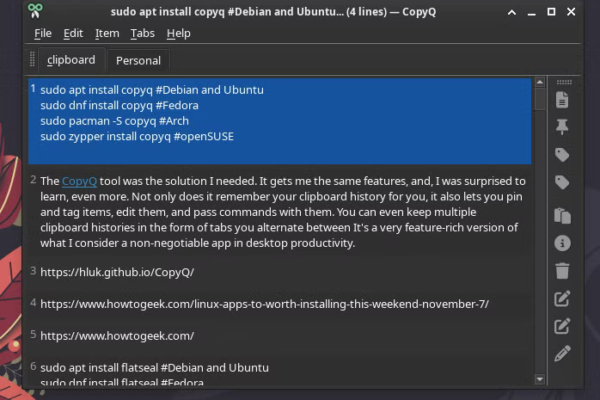600x400 pixels.
Task: Click the pencil icon in the sidebar
Action: (562, 352)
